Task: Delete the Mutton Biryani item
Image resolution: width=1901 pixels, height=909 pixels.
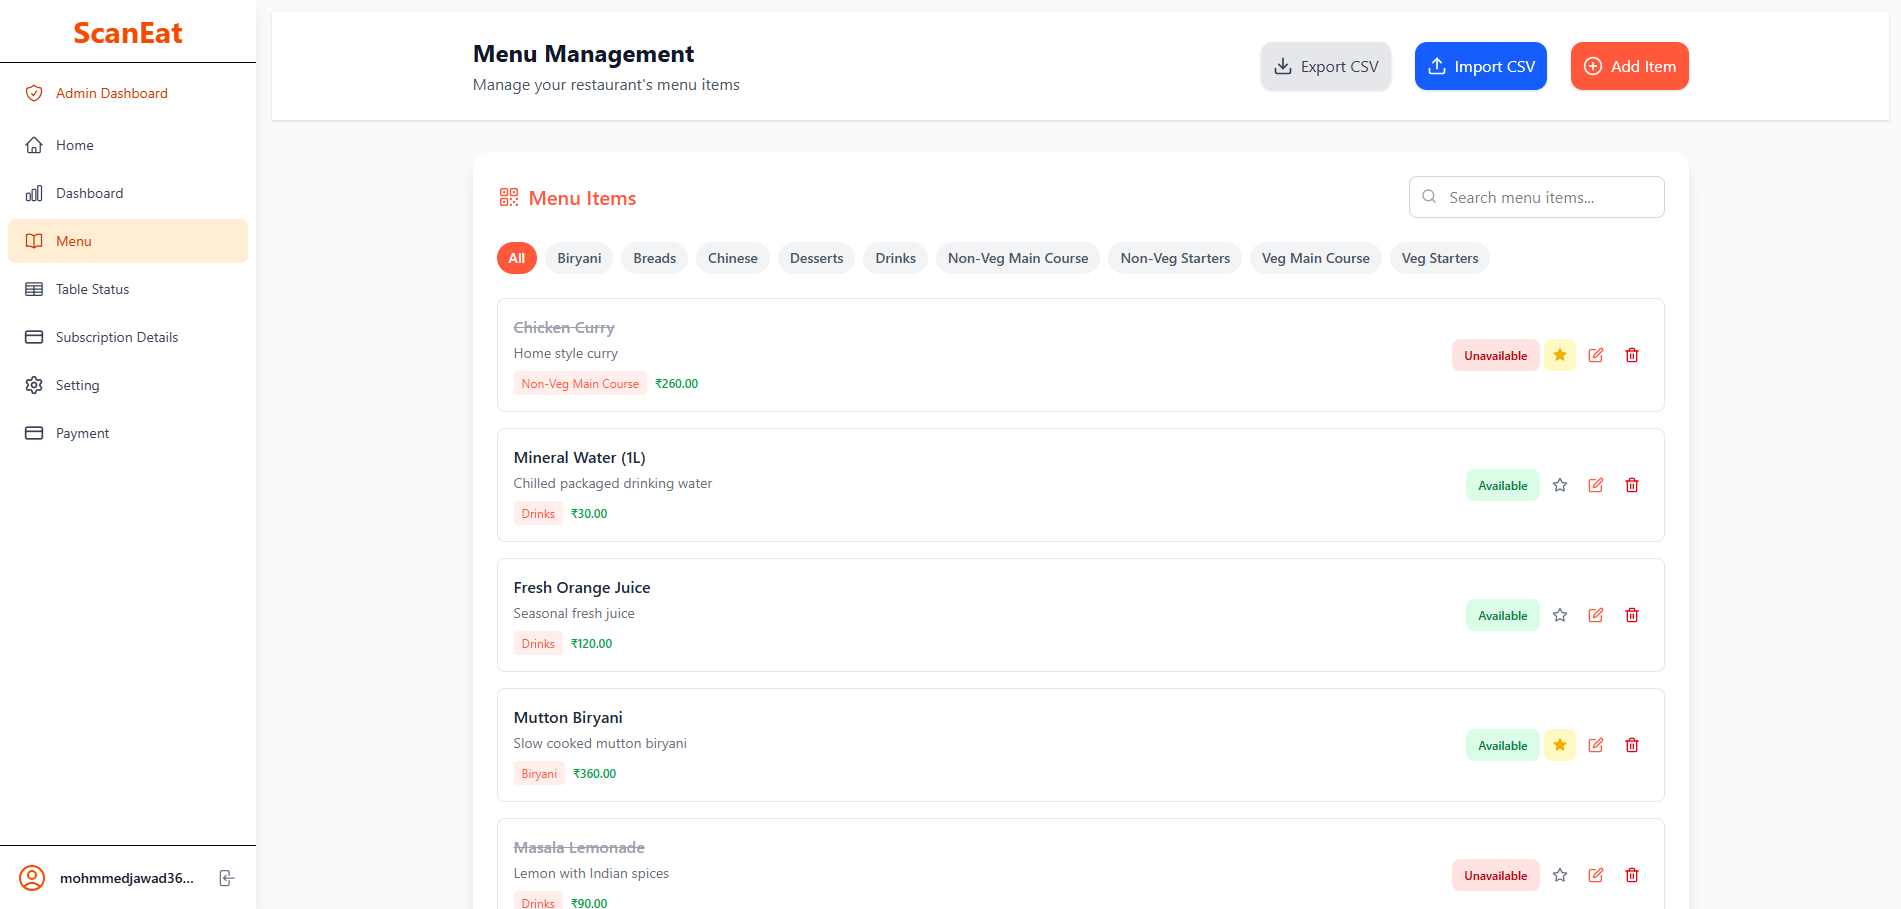Action: [x=1632, y=745]
